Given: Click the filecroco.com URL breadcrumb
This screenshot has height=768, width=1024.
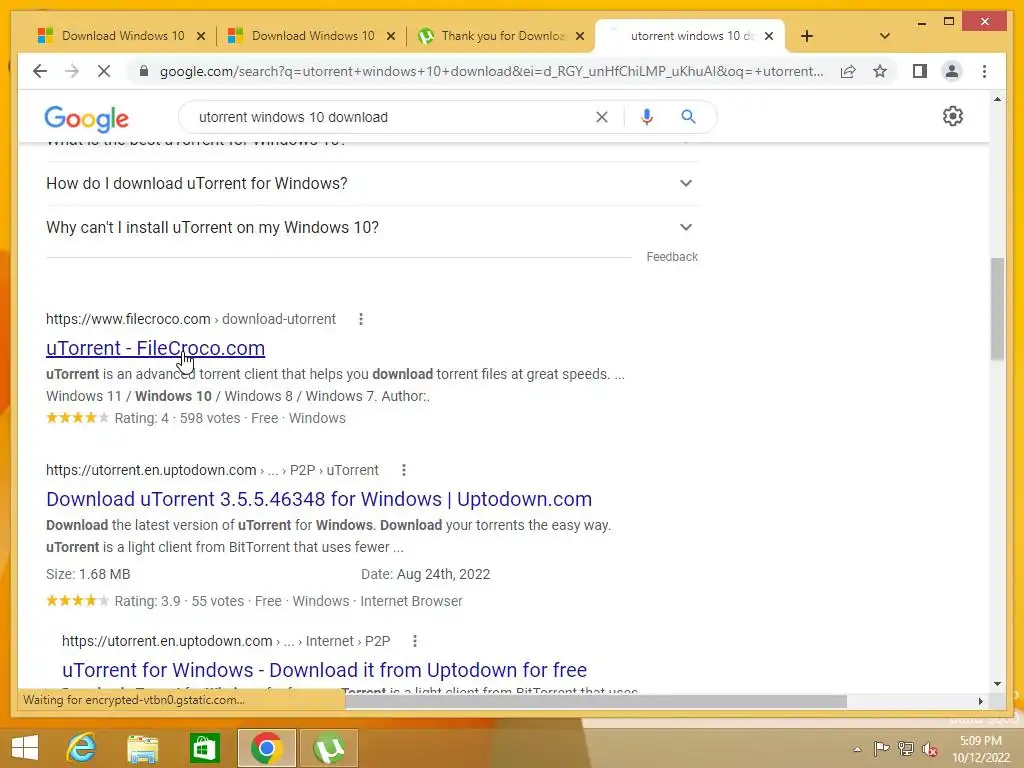Looking at the screenshot, I should coord(191,319).
